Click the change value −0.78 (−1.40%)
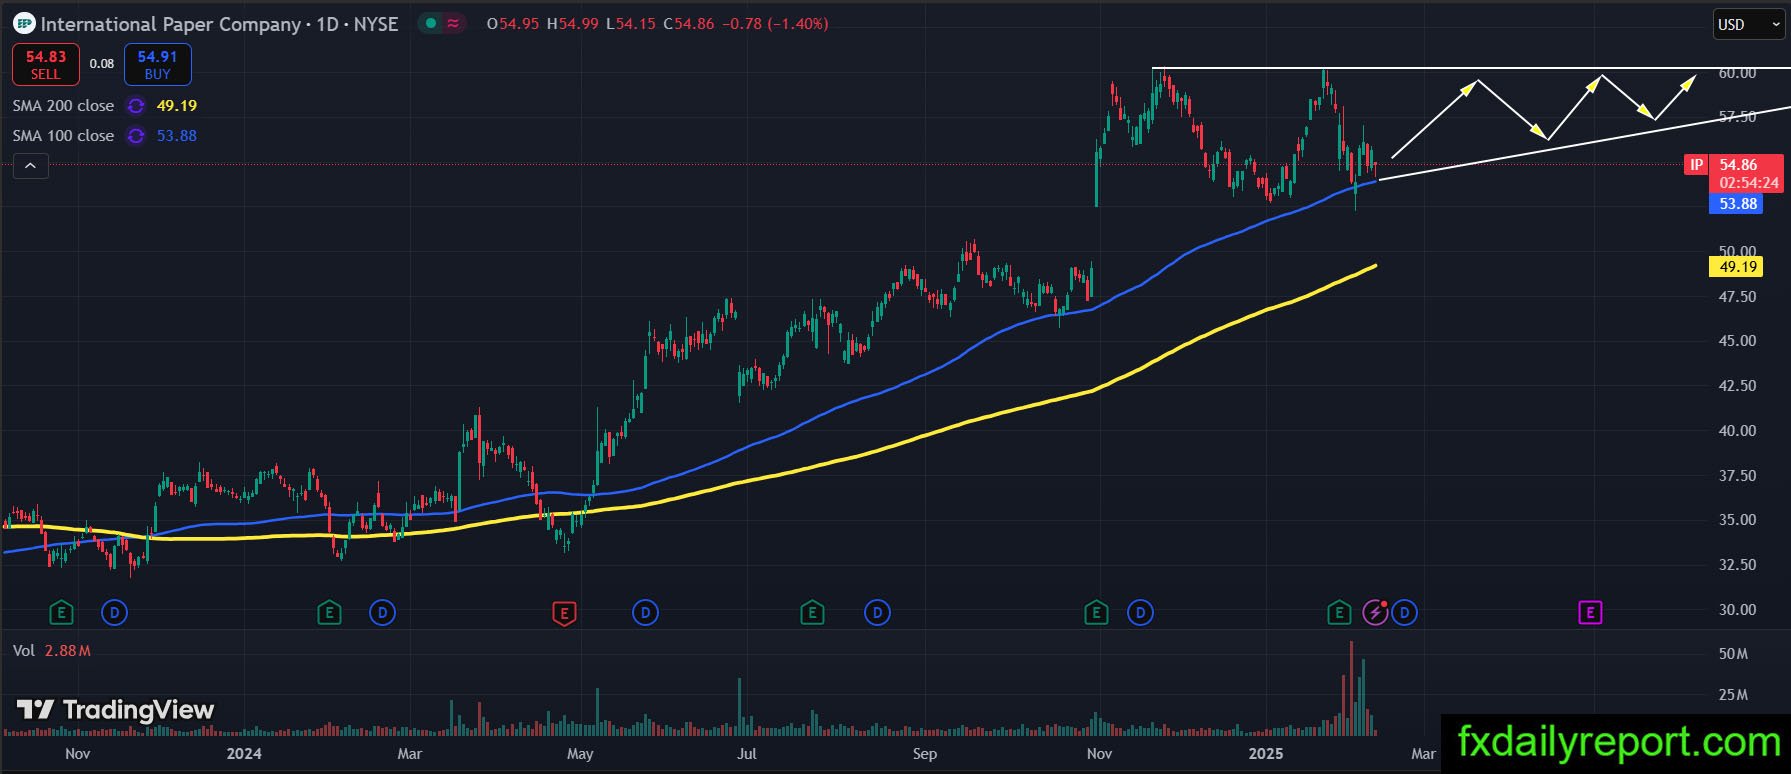The width and height of the screenshot is (1791, 774). [775, 24]
